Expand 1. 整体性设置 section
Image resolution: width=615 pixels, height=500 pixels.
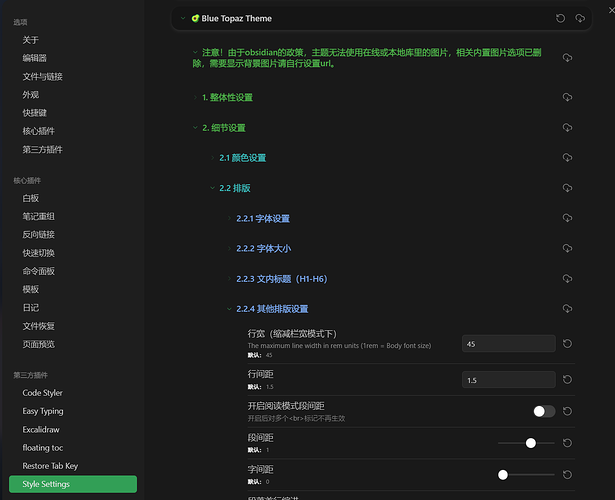coord(195,97)
